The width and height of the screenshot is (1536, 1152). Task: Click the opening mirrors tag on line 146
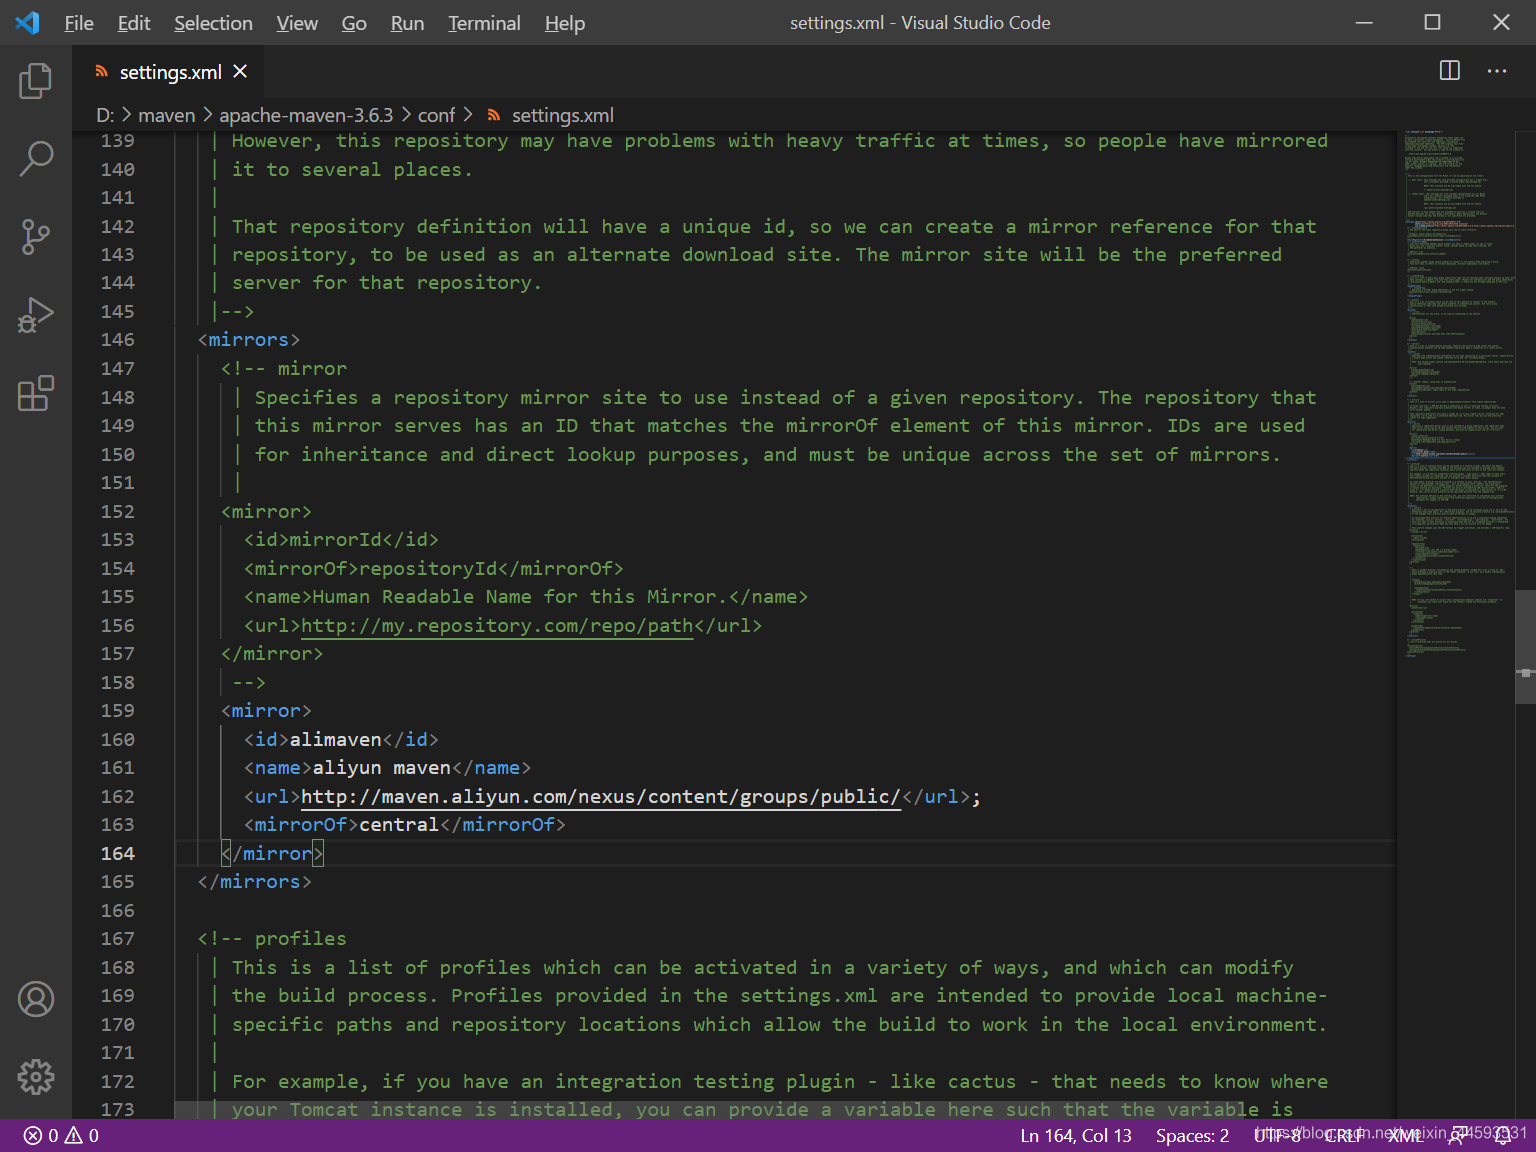click(249, 340)
